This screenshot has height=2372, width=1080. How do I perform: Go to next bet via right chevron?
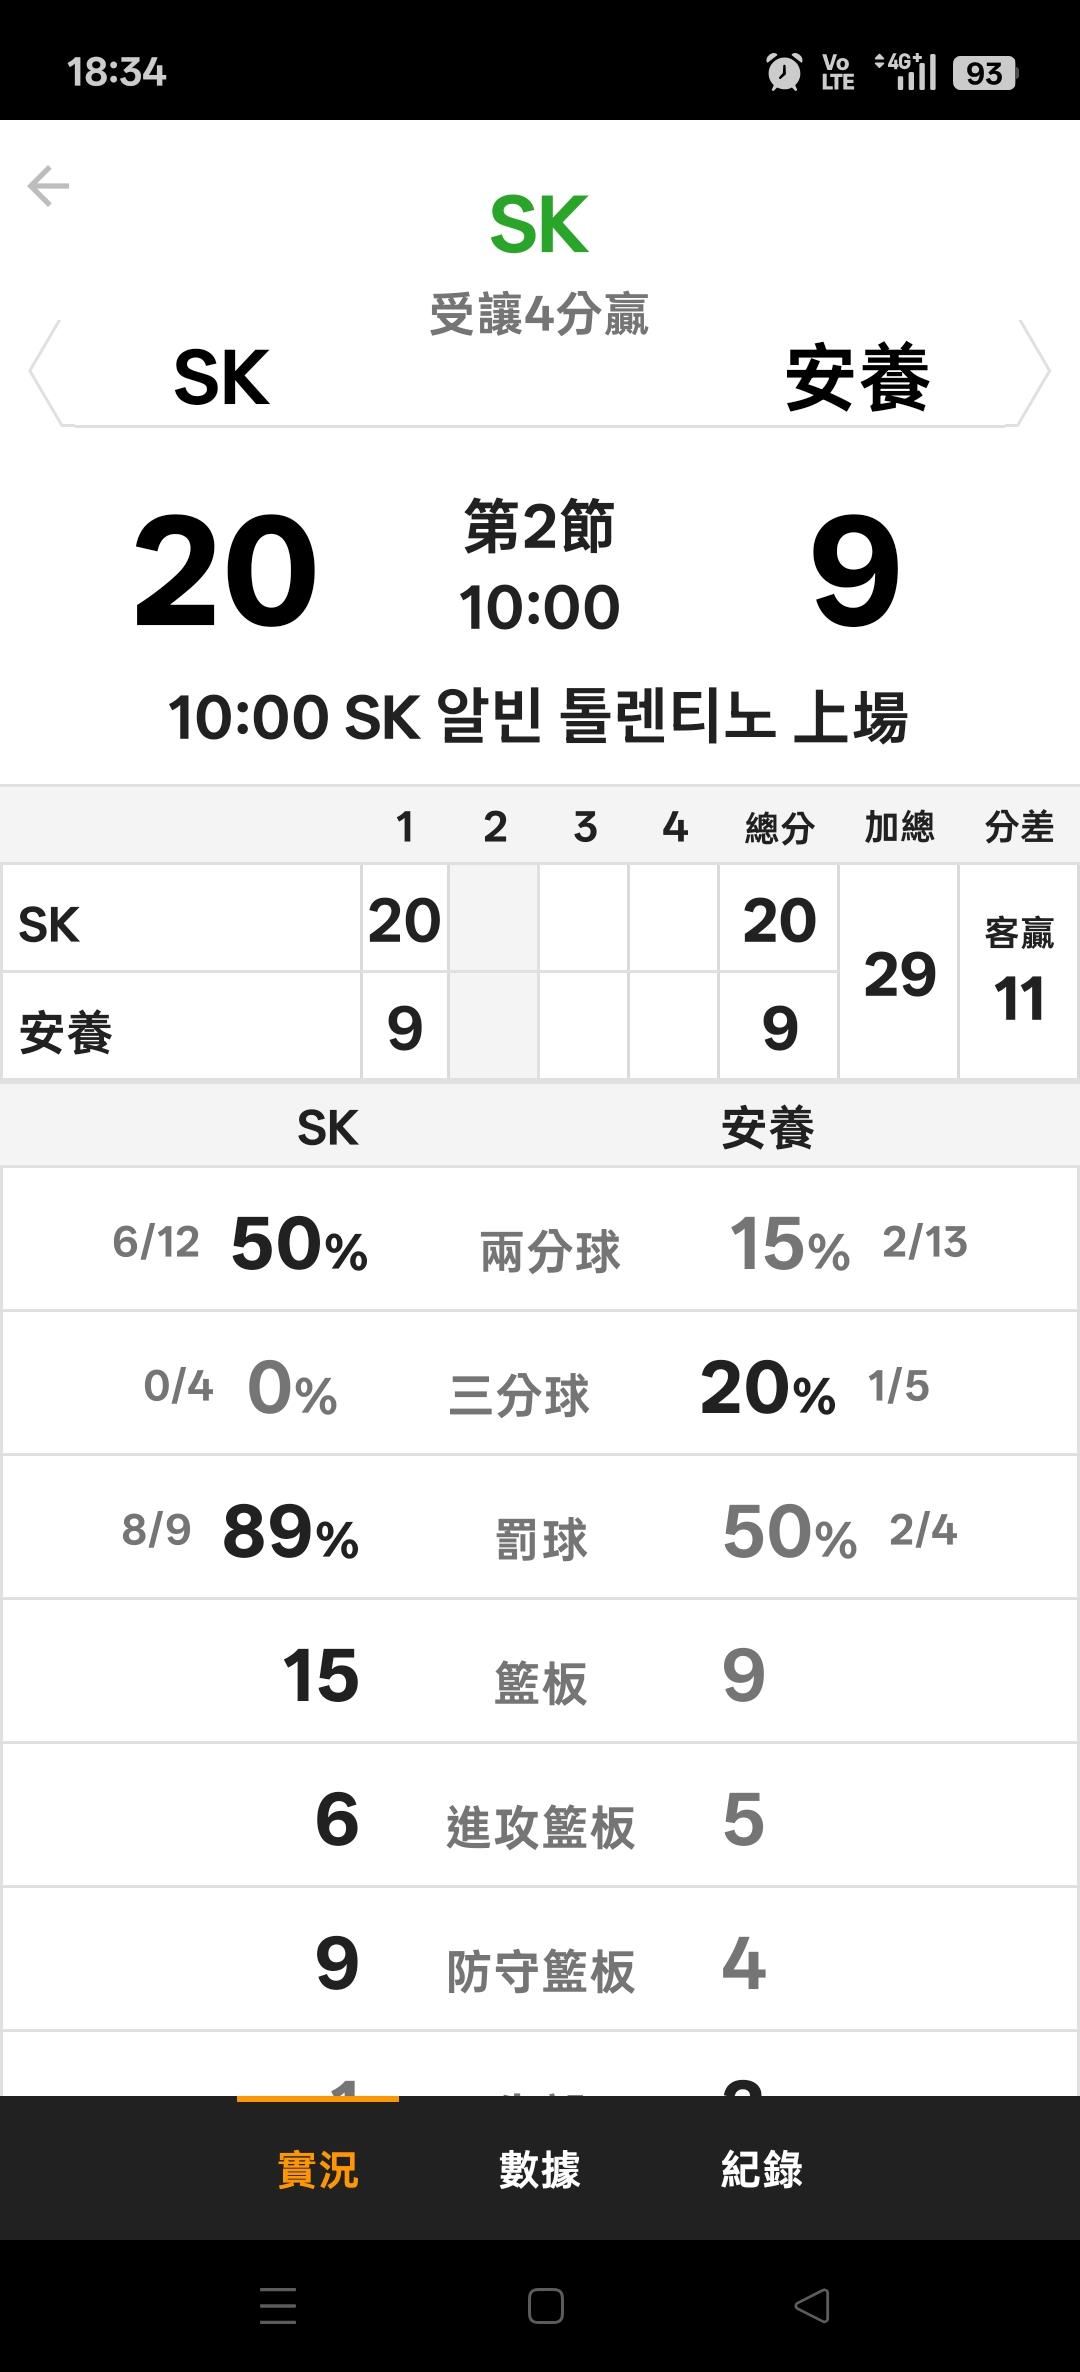pos(1036,371)
